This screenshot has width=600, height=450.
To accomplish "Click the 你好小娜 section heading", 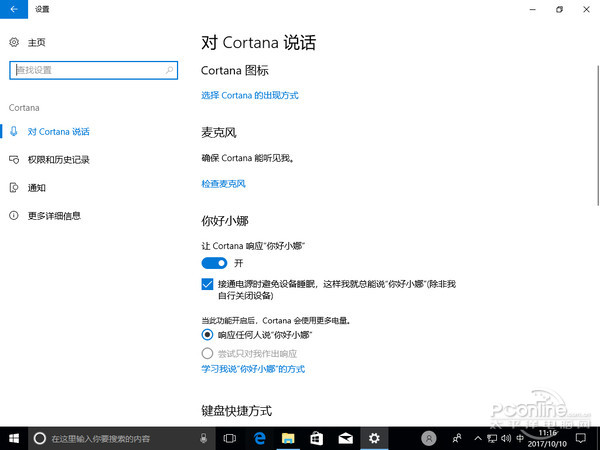I will click(225, 221).
